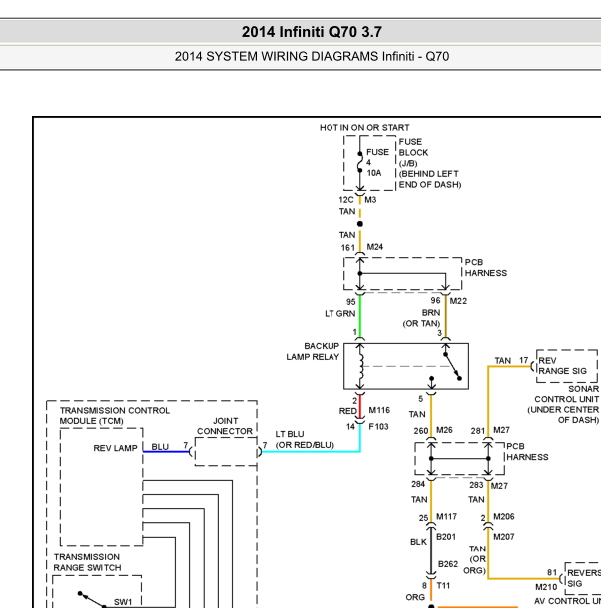Click the "HOT IN ON OR START" label
Image resolution: width=601 pixels, height=608 pixels.
pos(364,128)
